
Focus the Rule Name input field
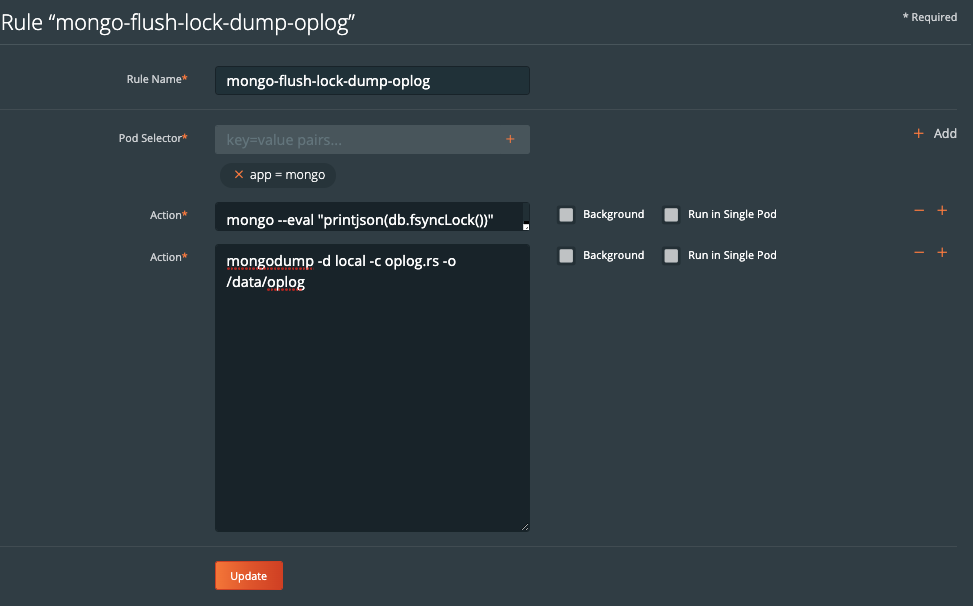(x=372, y=80)
